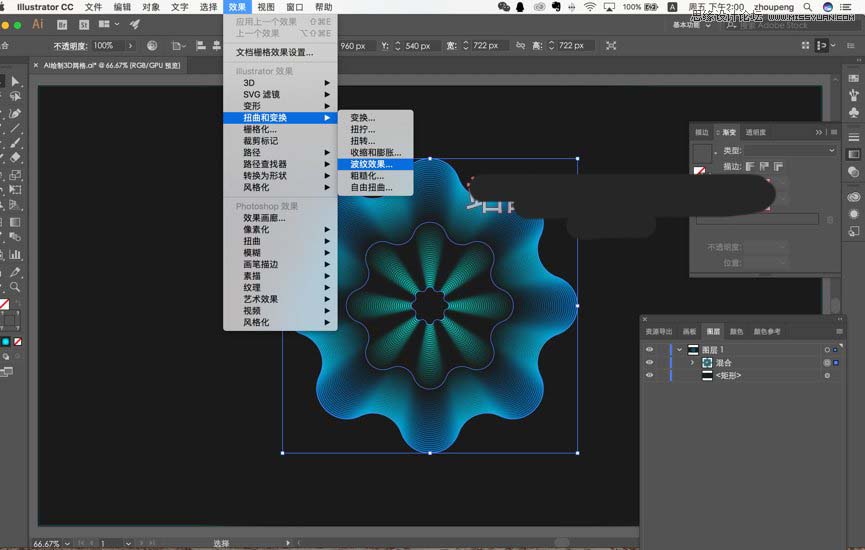Select the Perspective Grid tool
Viewport: 865px width, 550px height.
click(15, 205)
